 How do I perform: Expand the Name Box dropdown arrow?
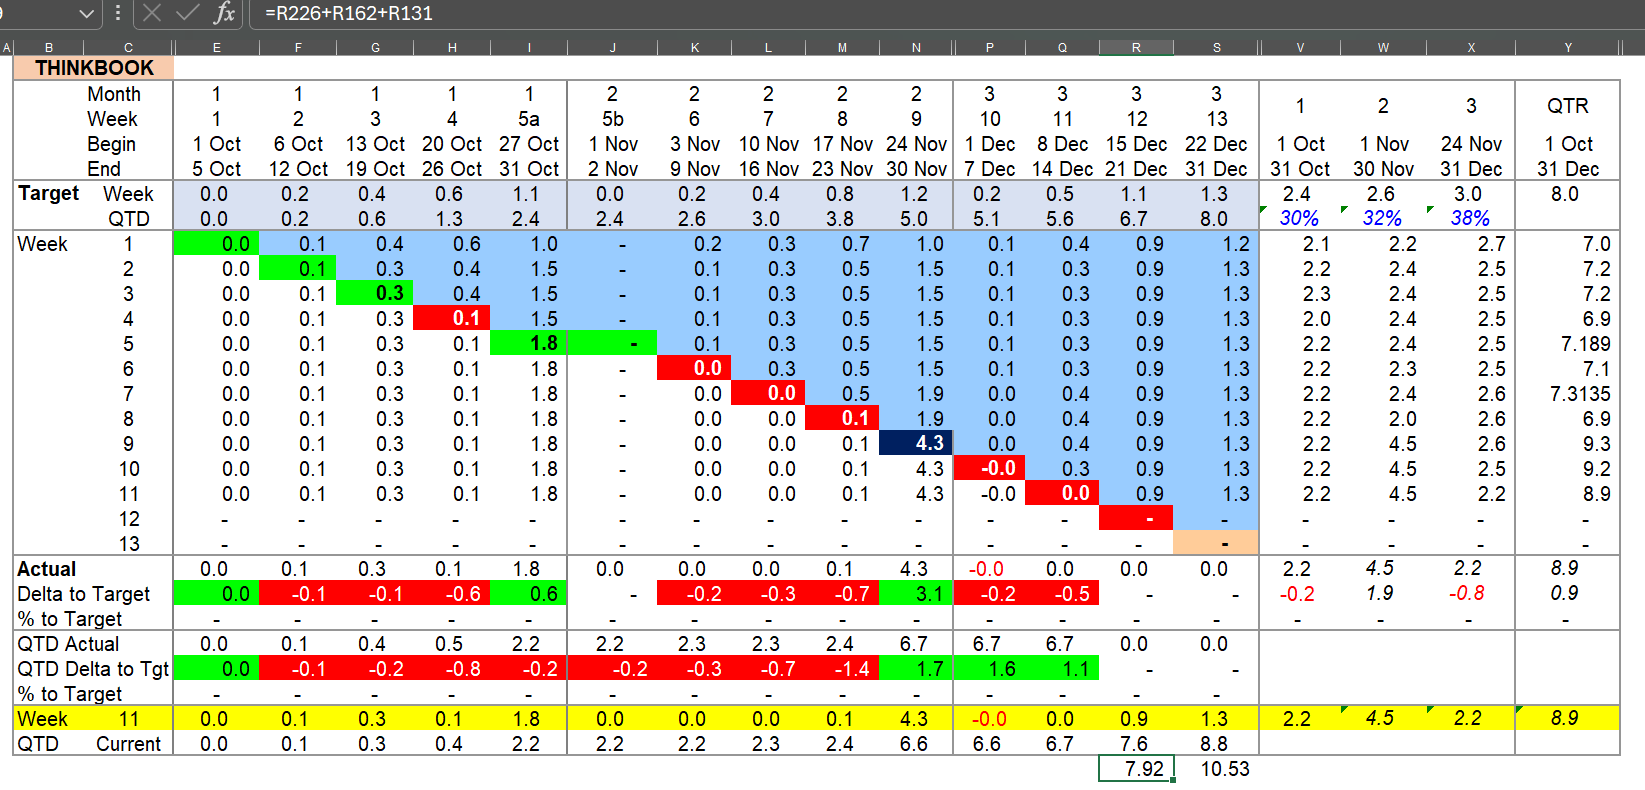click(x=86, y=14)
